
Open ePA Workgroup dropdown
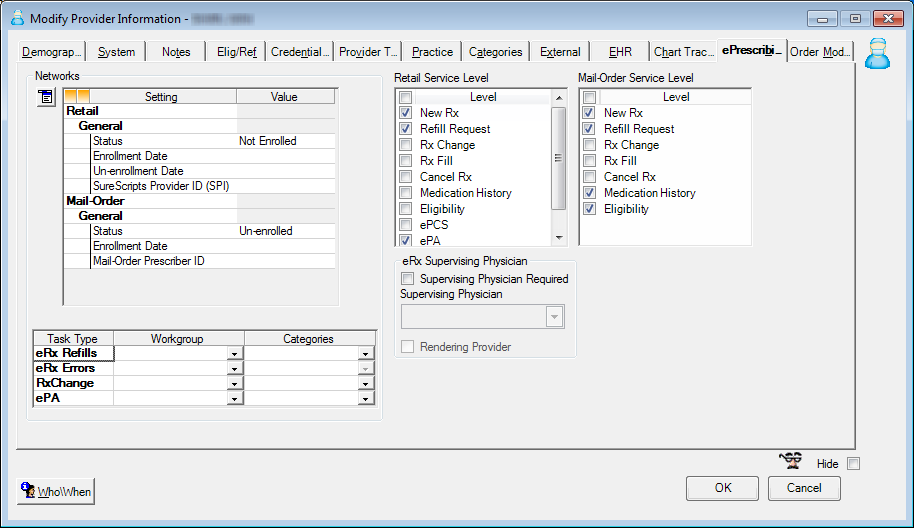(234, 399)
